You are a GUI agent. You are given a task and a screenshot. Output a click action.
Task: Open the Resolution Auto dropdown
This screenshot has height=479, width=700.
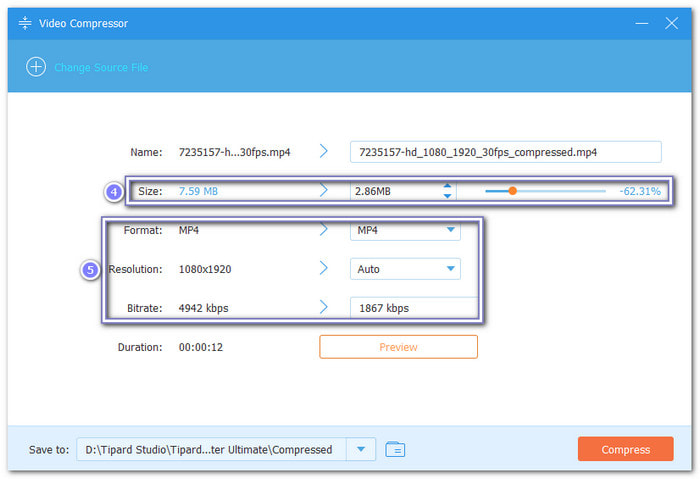tap(450, 269)
